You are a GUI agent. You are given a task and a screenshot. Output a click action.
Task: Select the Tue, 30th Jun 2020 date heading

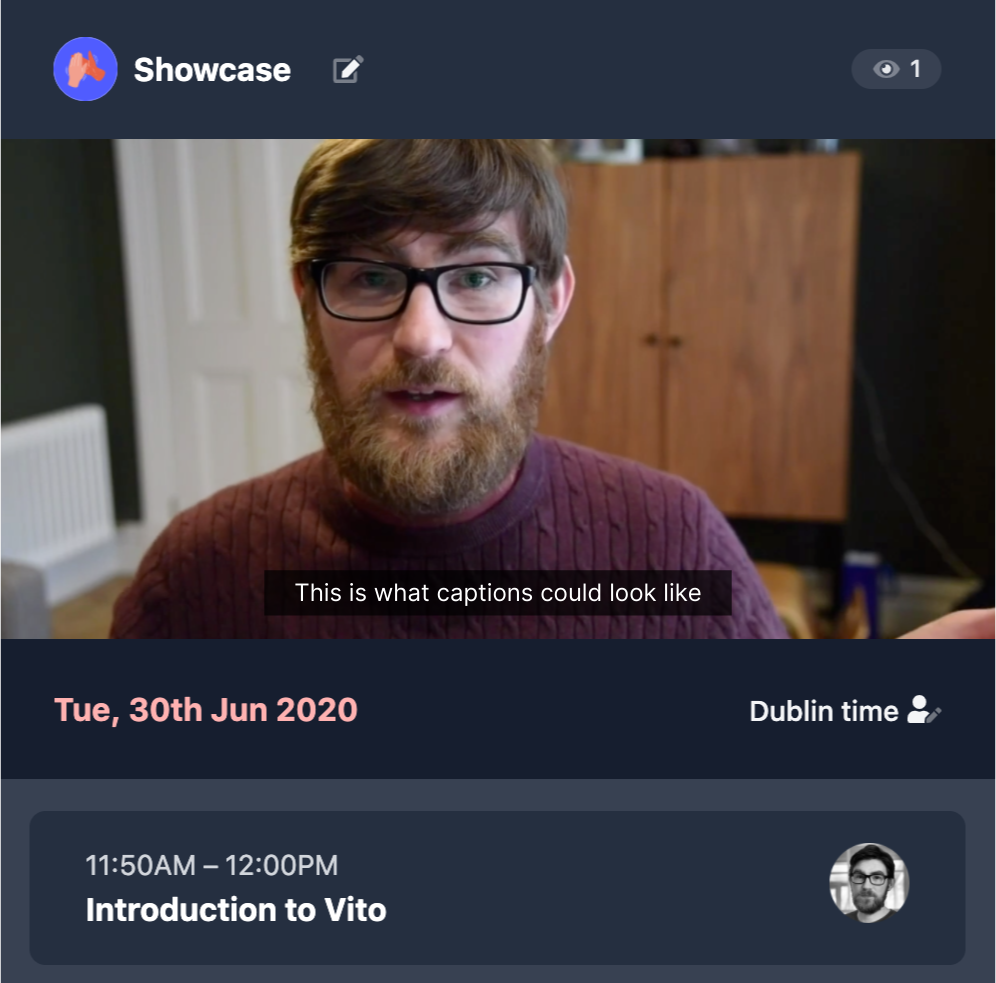206,710
